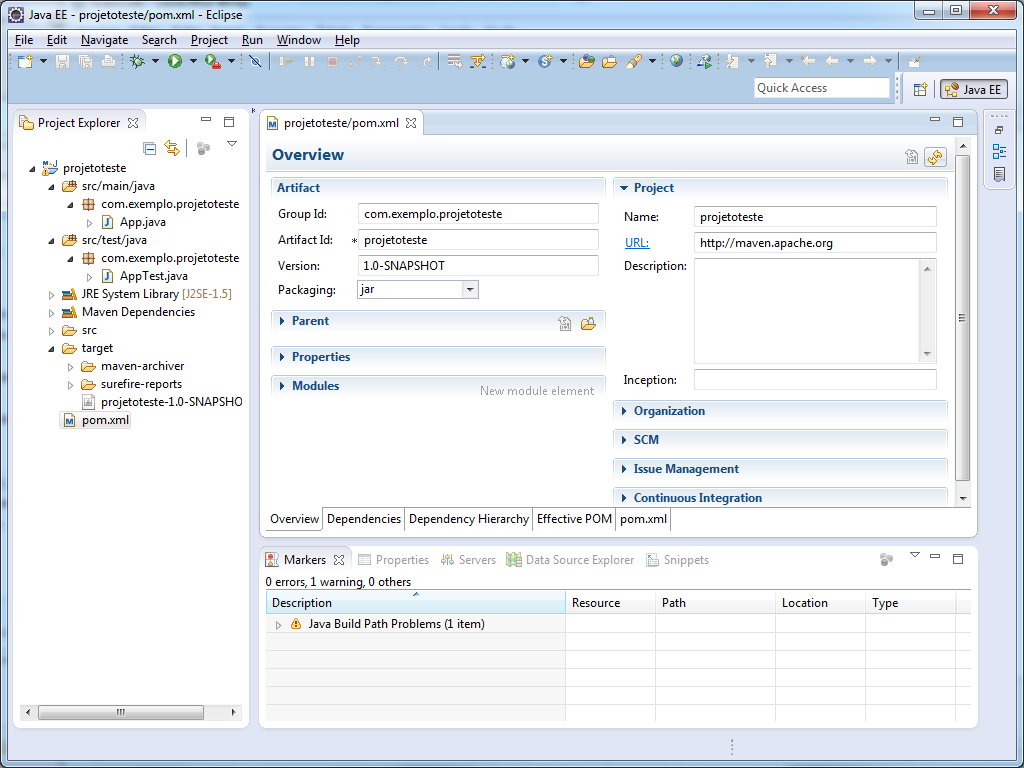Viewport: 1024px width, 768px height.
Task: Open the Window menu
Action: point(298,40)
